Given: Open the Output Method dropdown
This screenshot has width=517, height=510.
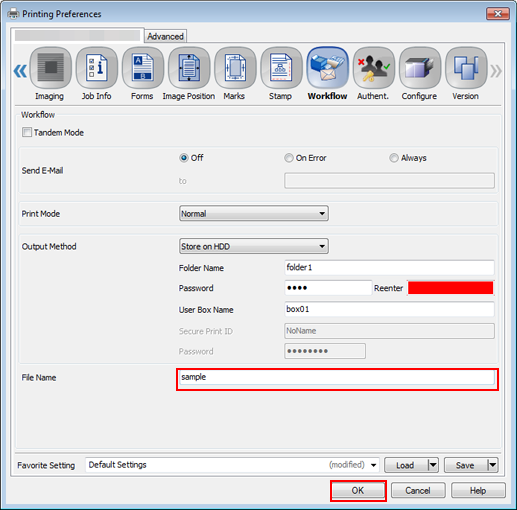Looking at the screenshot, I should click(x=254, y=246).
